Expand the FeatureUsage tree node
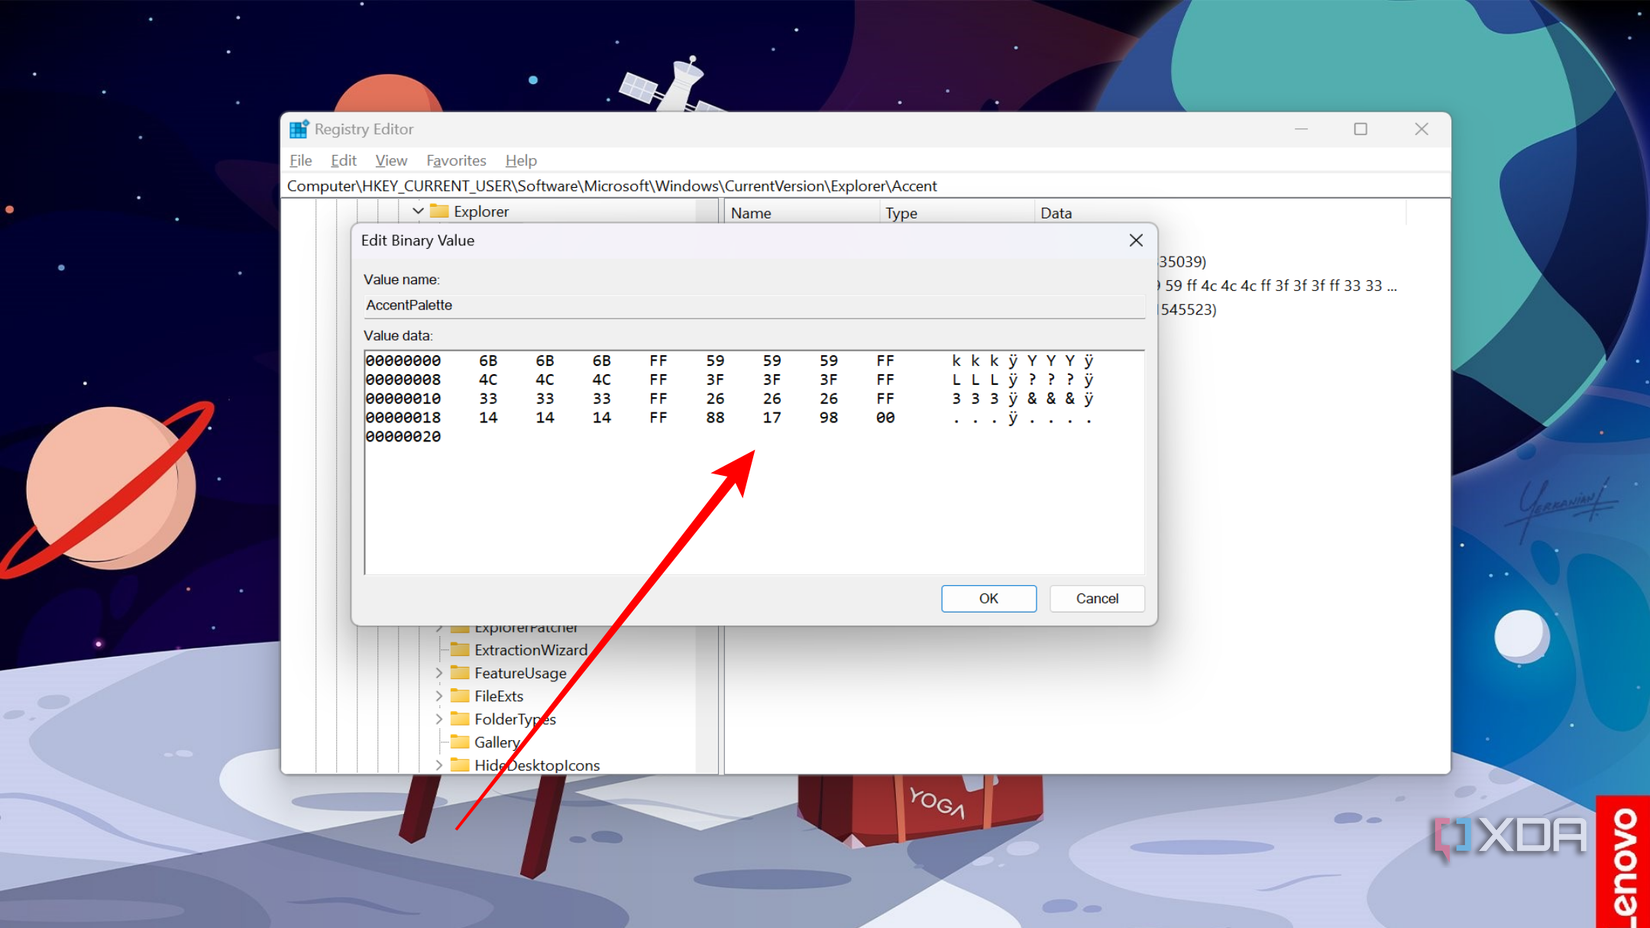Viewport: 1650px width, 928px height. point(439,673)
